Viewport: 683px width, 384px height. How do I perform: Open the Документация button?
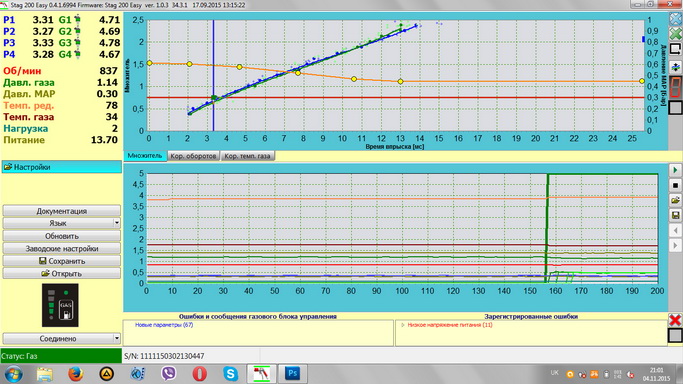tap(61, 211)
